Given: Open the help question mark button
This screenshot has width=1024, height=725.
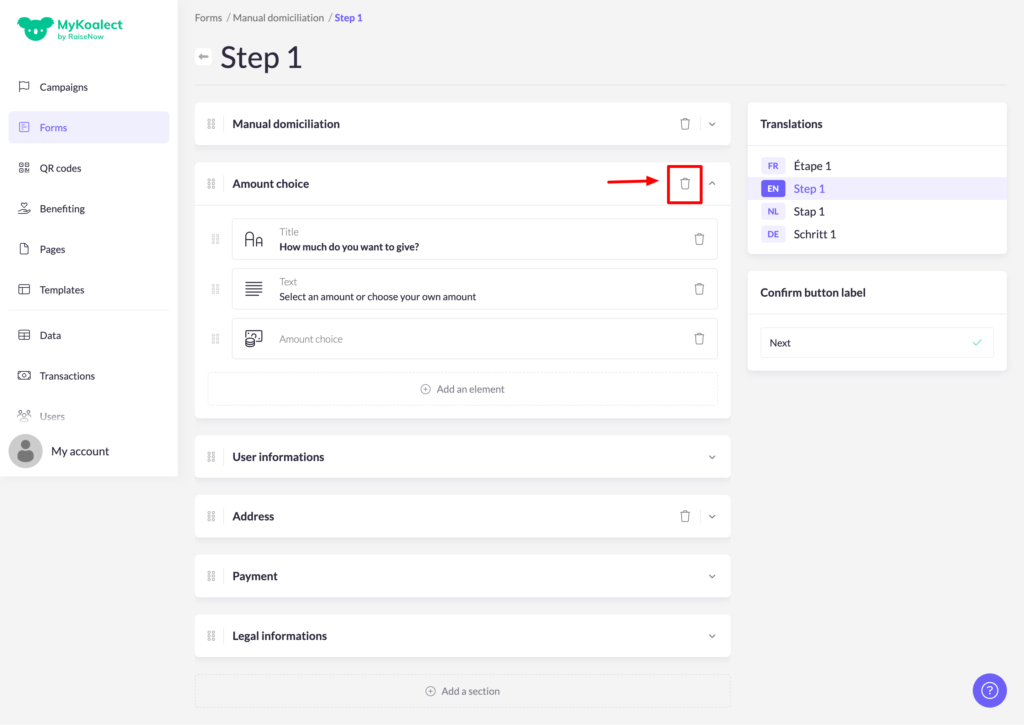Looking at the screenshot, I should [989, 690].
